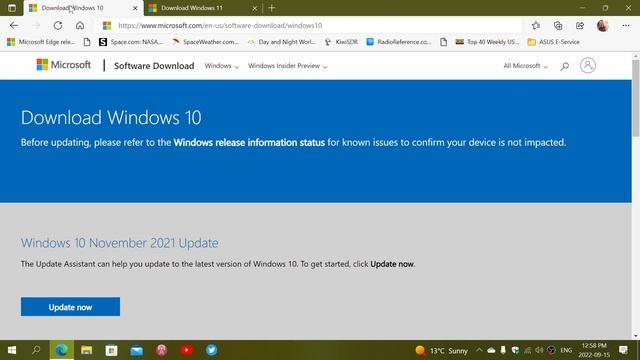The height and width of the screenshot is (360, 640).
Task: Open taskbar search magnifier
Action: pyautogui.click(x=36, y=350)
